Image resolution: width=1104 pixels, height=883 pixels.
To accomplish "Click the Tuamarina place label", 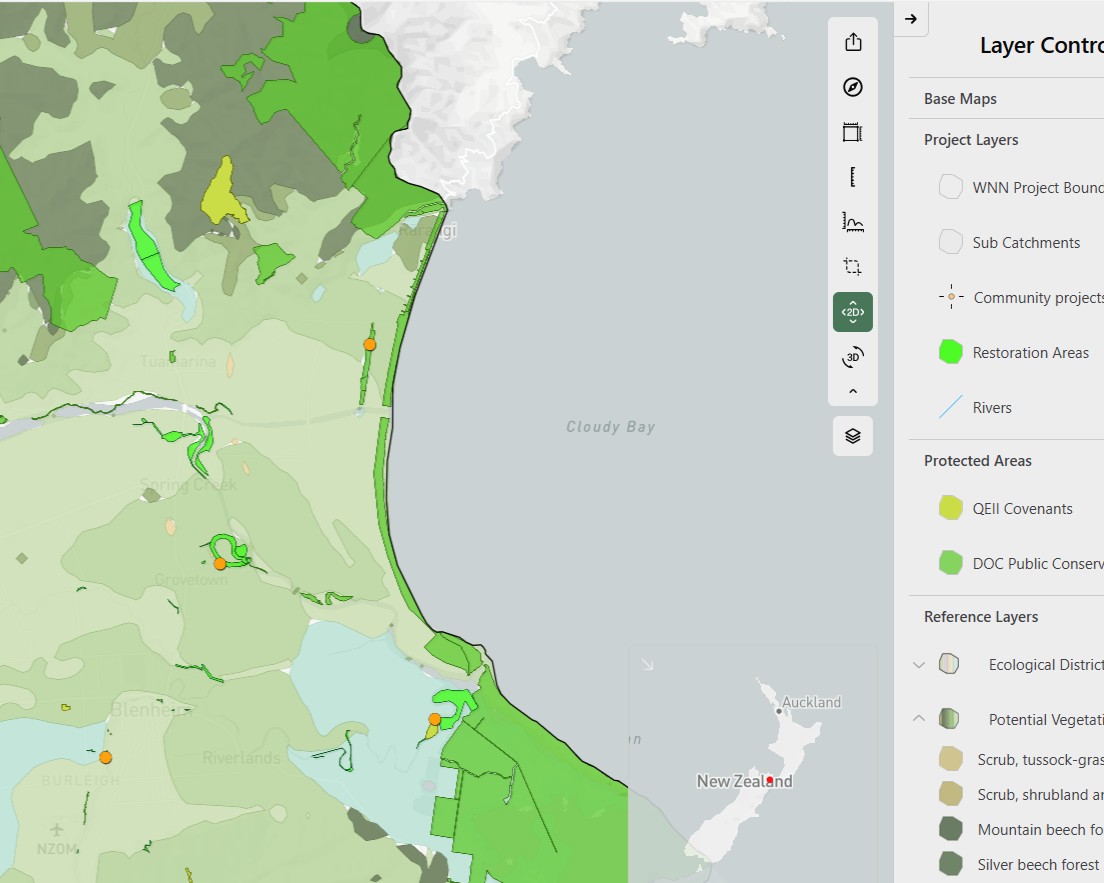I will click(x=177, y=361).
